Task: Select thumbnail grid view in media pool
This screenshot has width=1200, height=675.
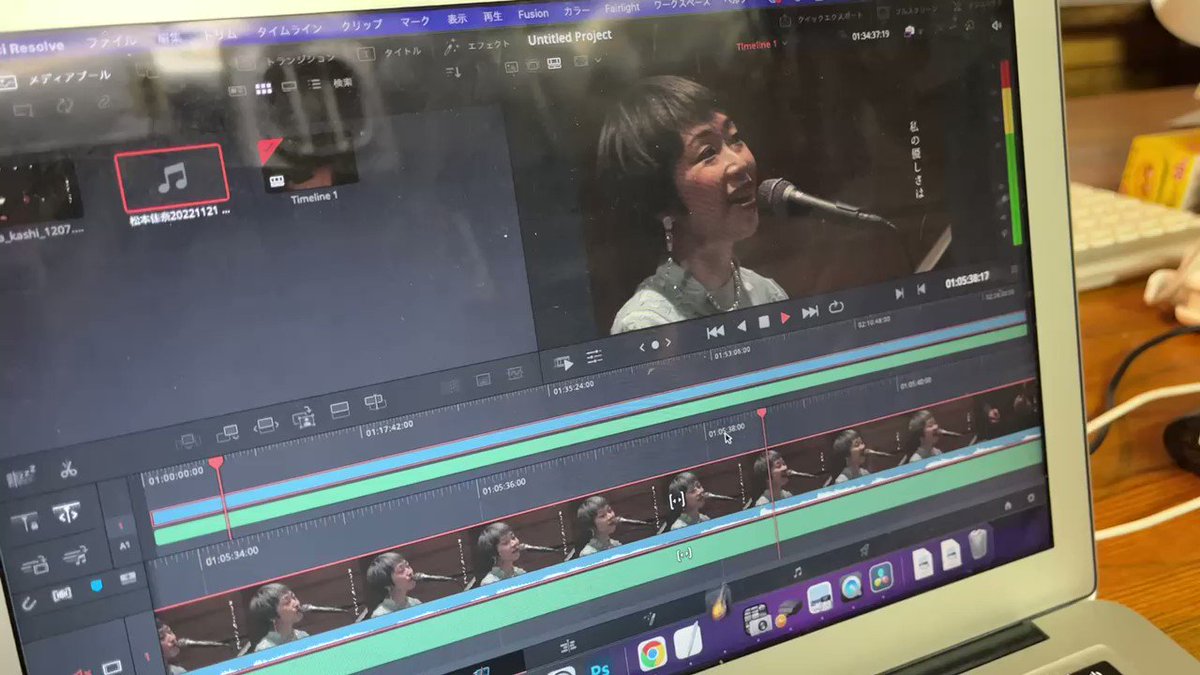Action: coord(263,89)
